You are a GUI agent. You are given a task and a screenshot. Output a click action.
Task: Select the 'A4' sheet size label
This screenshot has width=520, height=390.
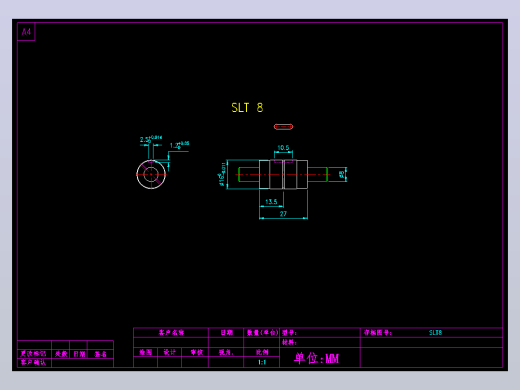tap(26, 32)
